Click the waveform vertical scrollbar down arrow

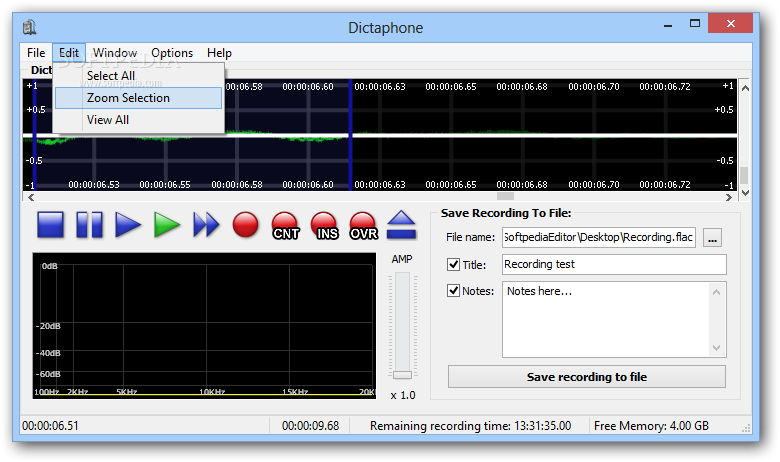click(745, 192)
